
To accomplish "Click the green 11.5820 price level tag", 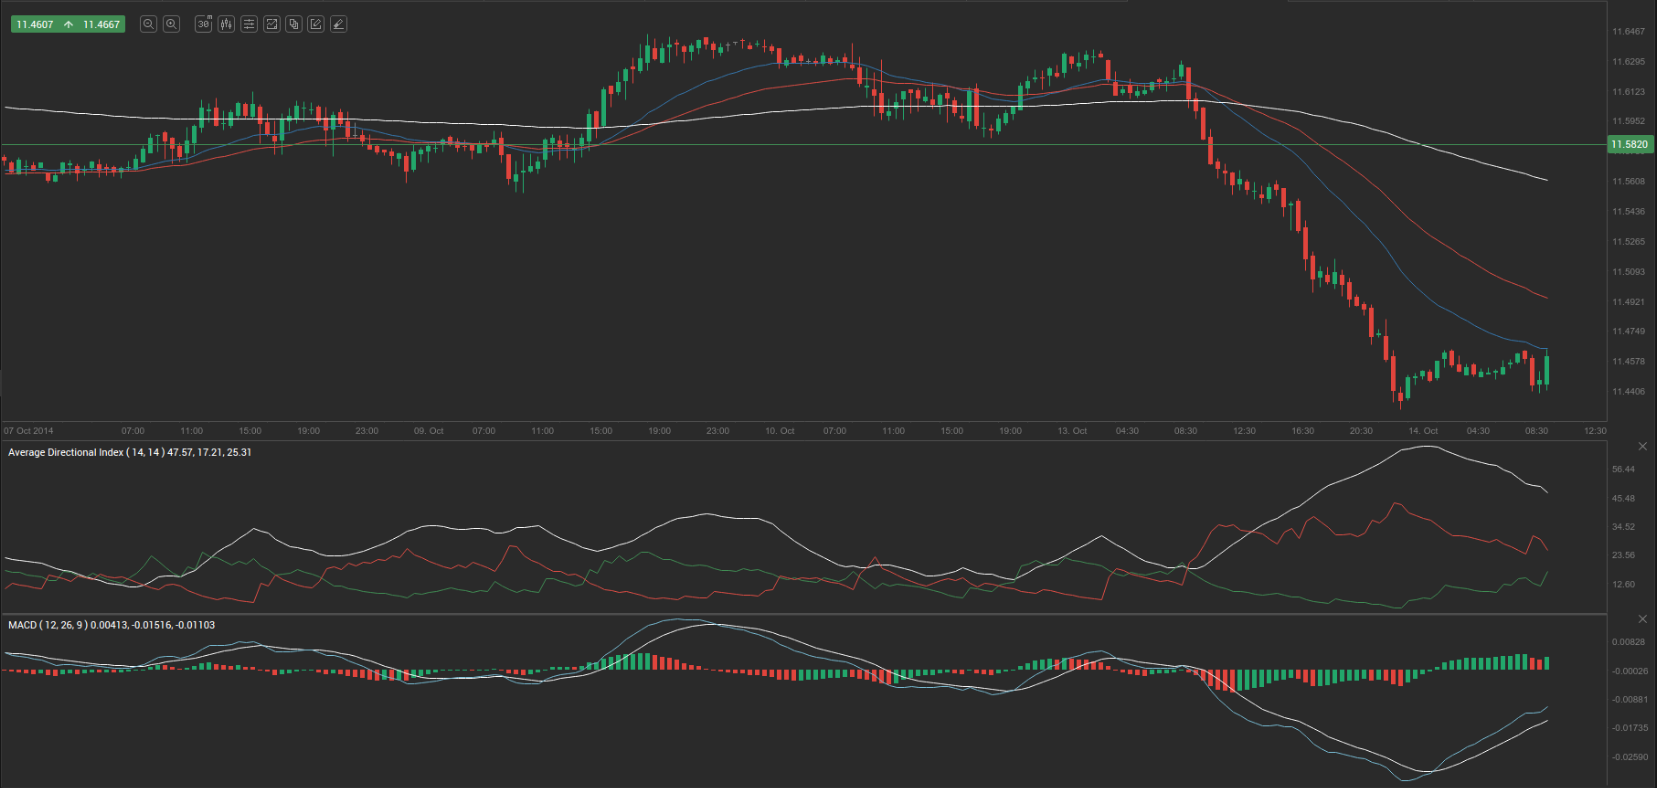I will (x=1629, y=145).
